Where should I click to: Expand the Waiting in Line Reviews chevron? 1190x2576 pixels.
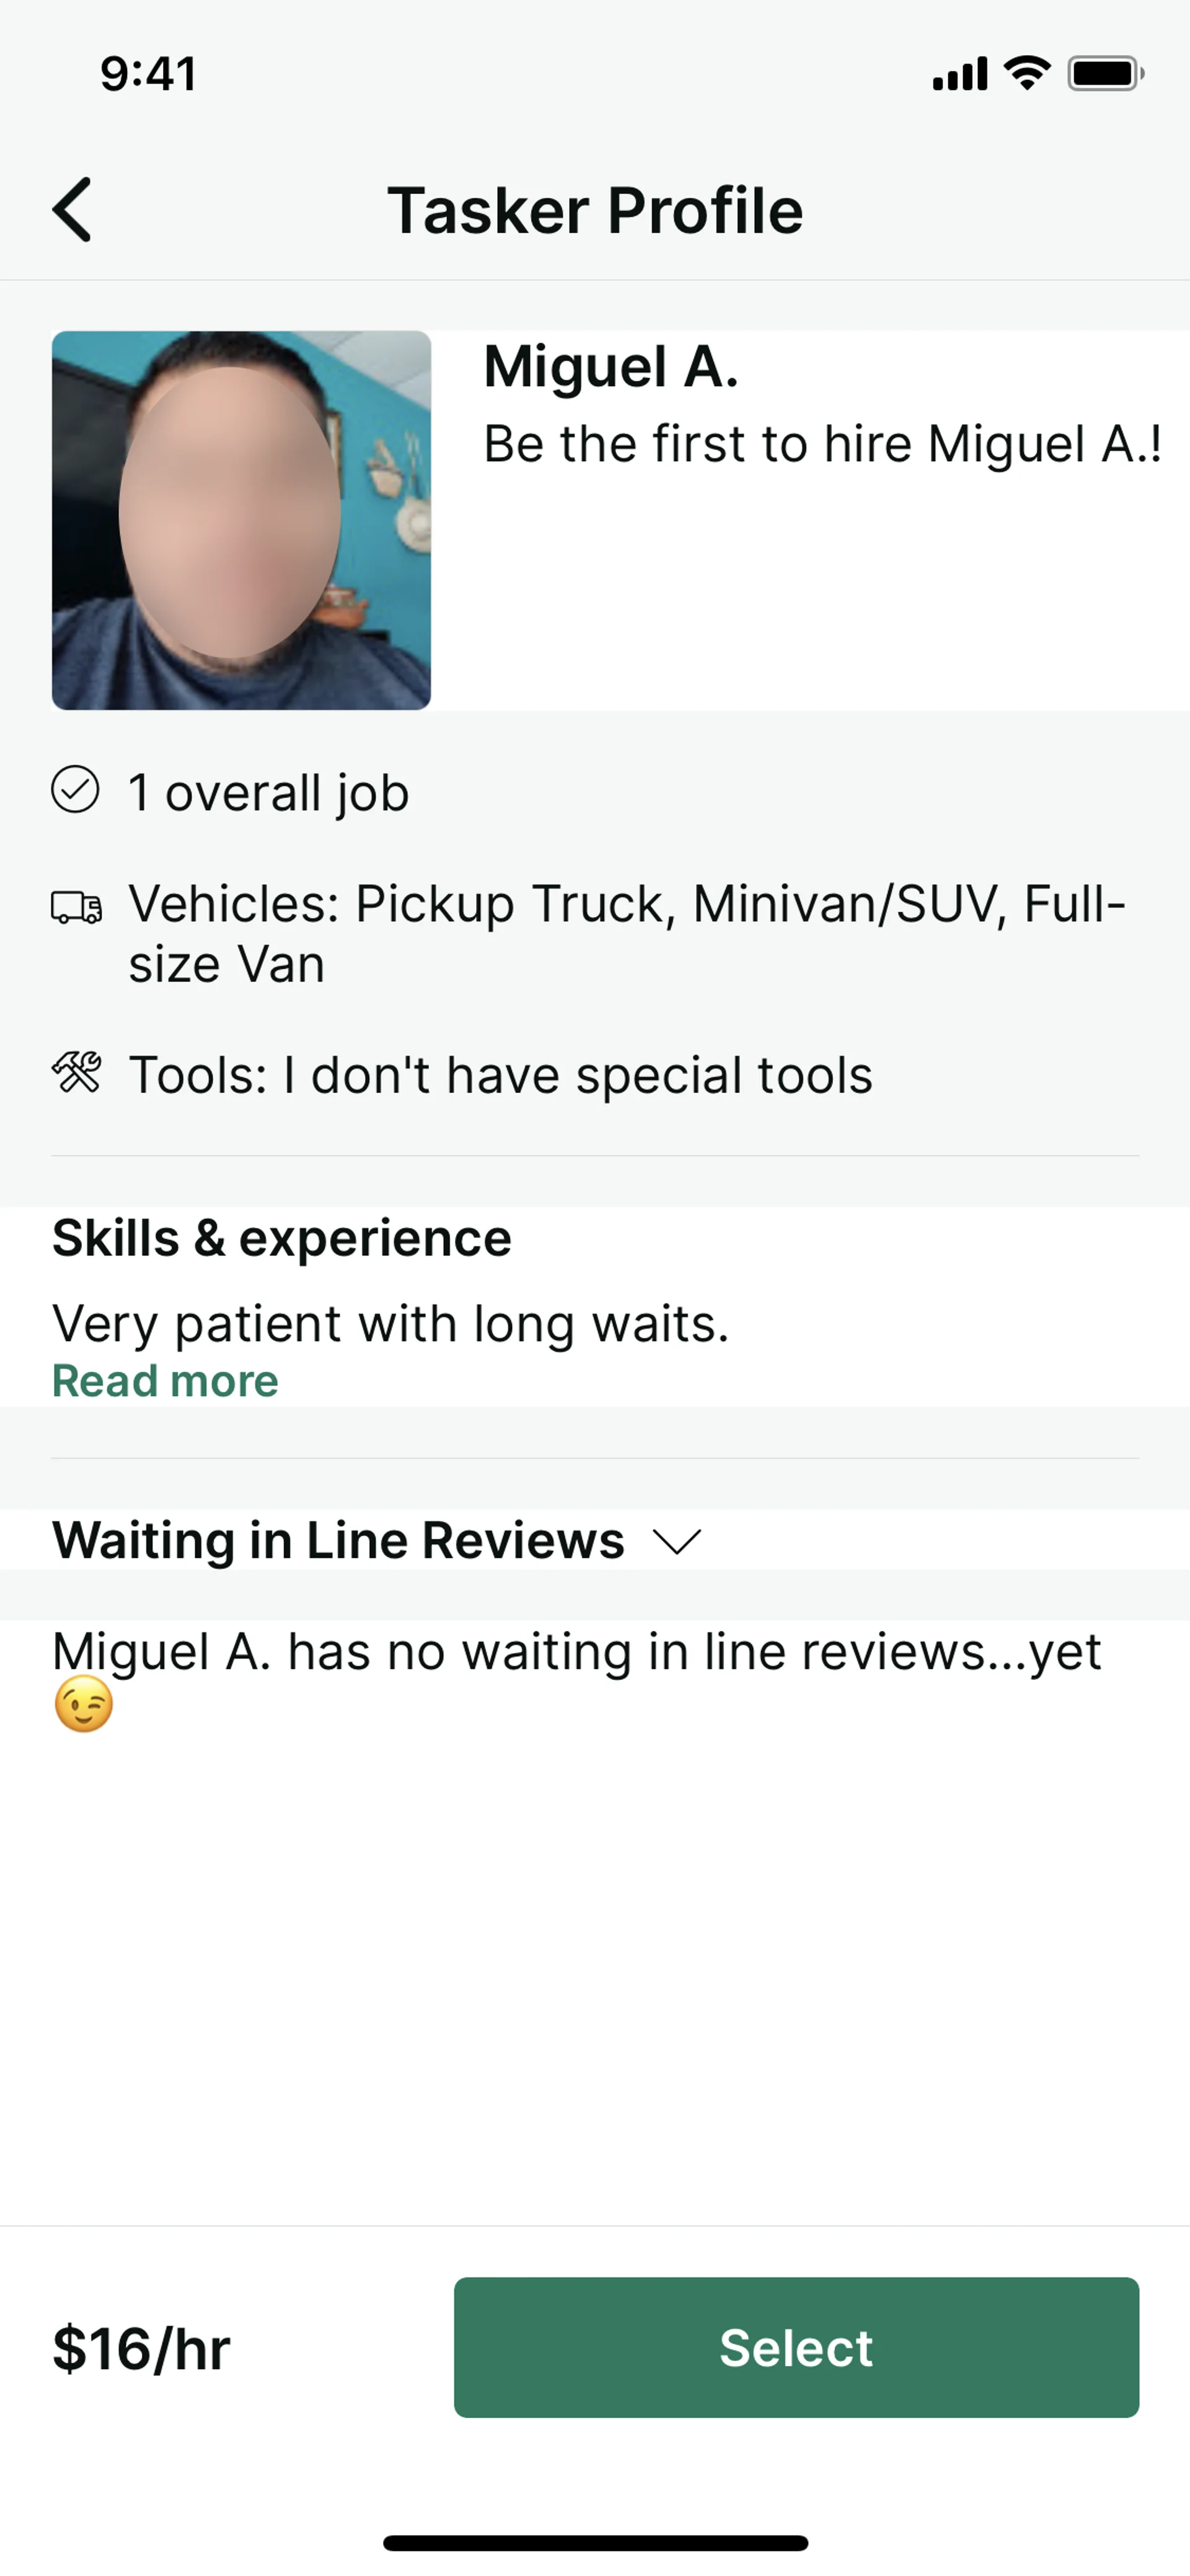click(677, 1541)
